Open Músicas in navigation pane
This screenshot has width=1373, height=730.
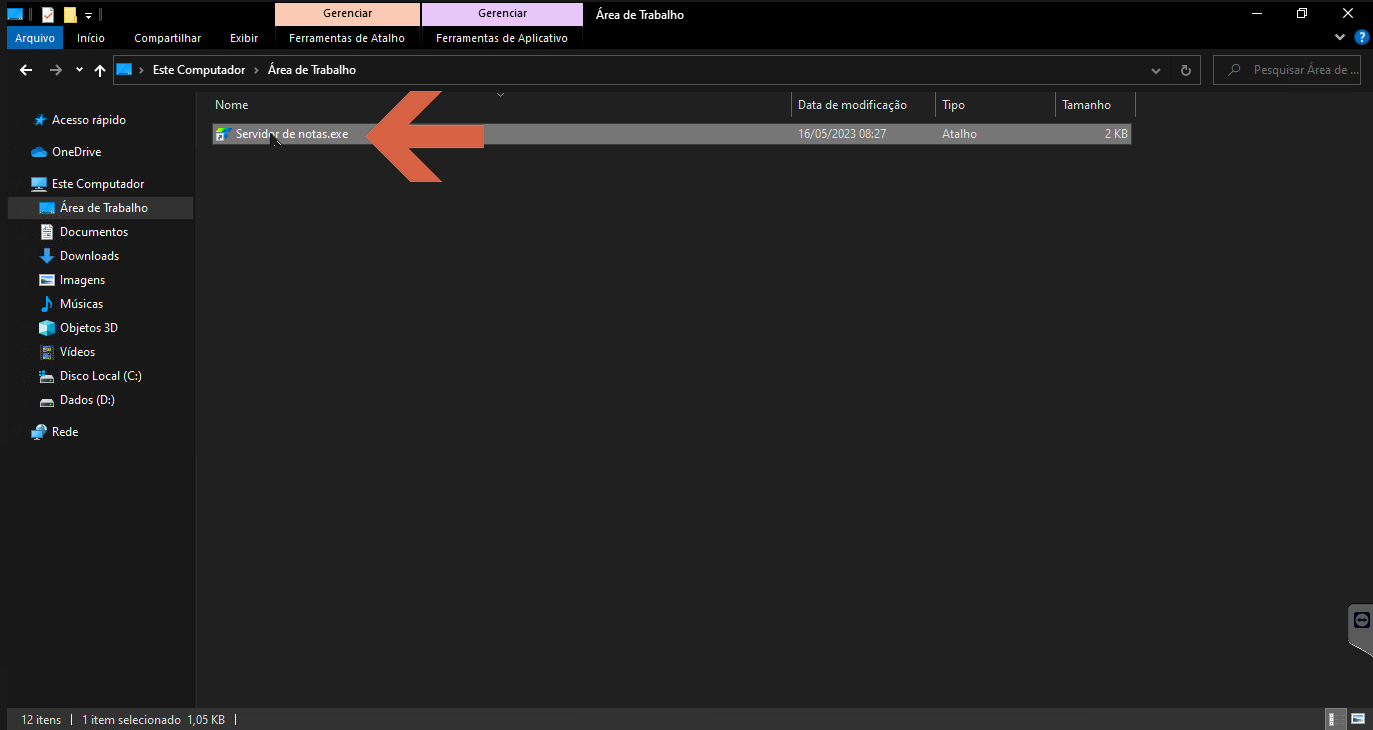pyautogui.click(x=81, y=304)
